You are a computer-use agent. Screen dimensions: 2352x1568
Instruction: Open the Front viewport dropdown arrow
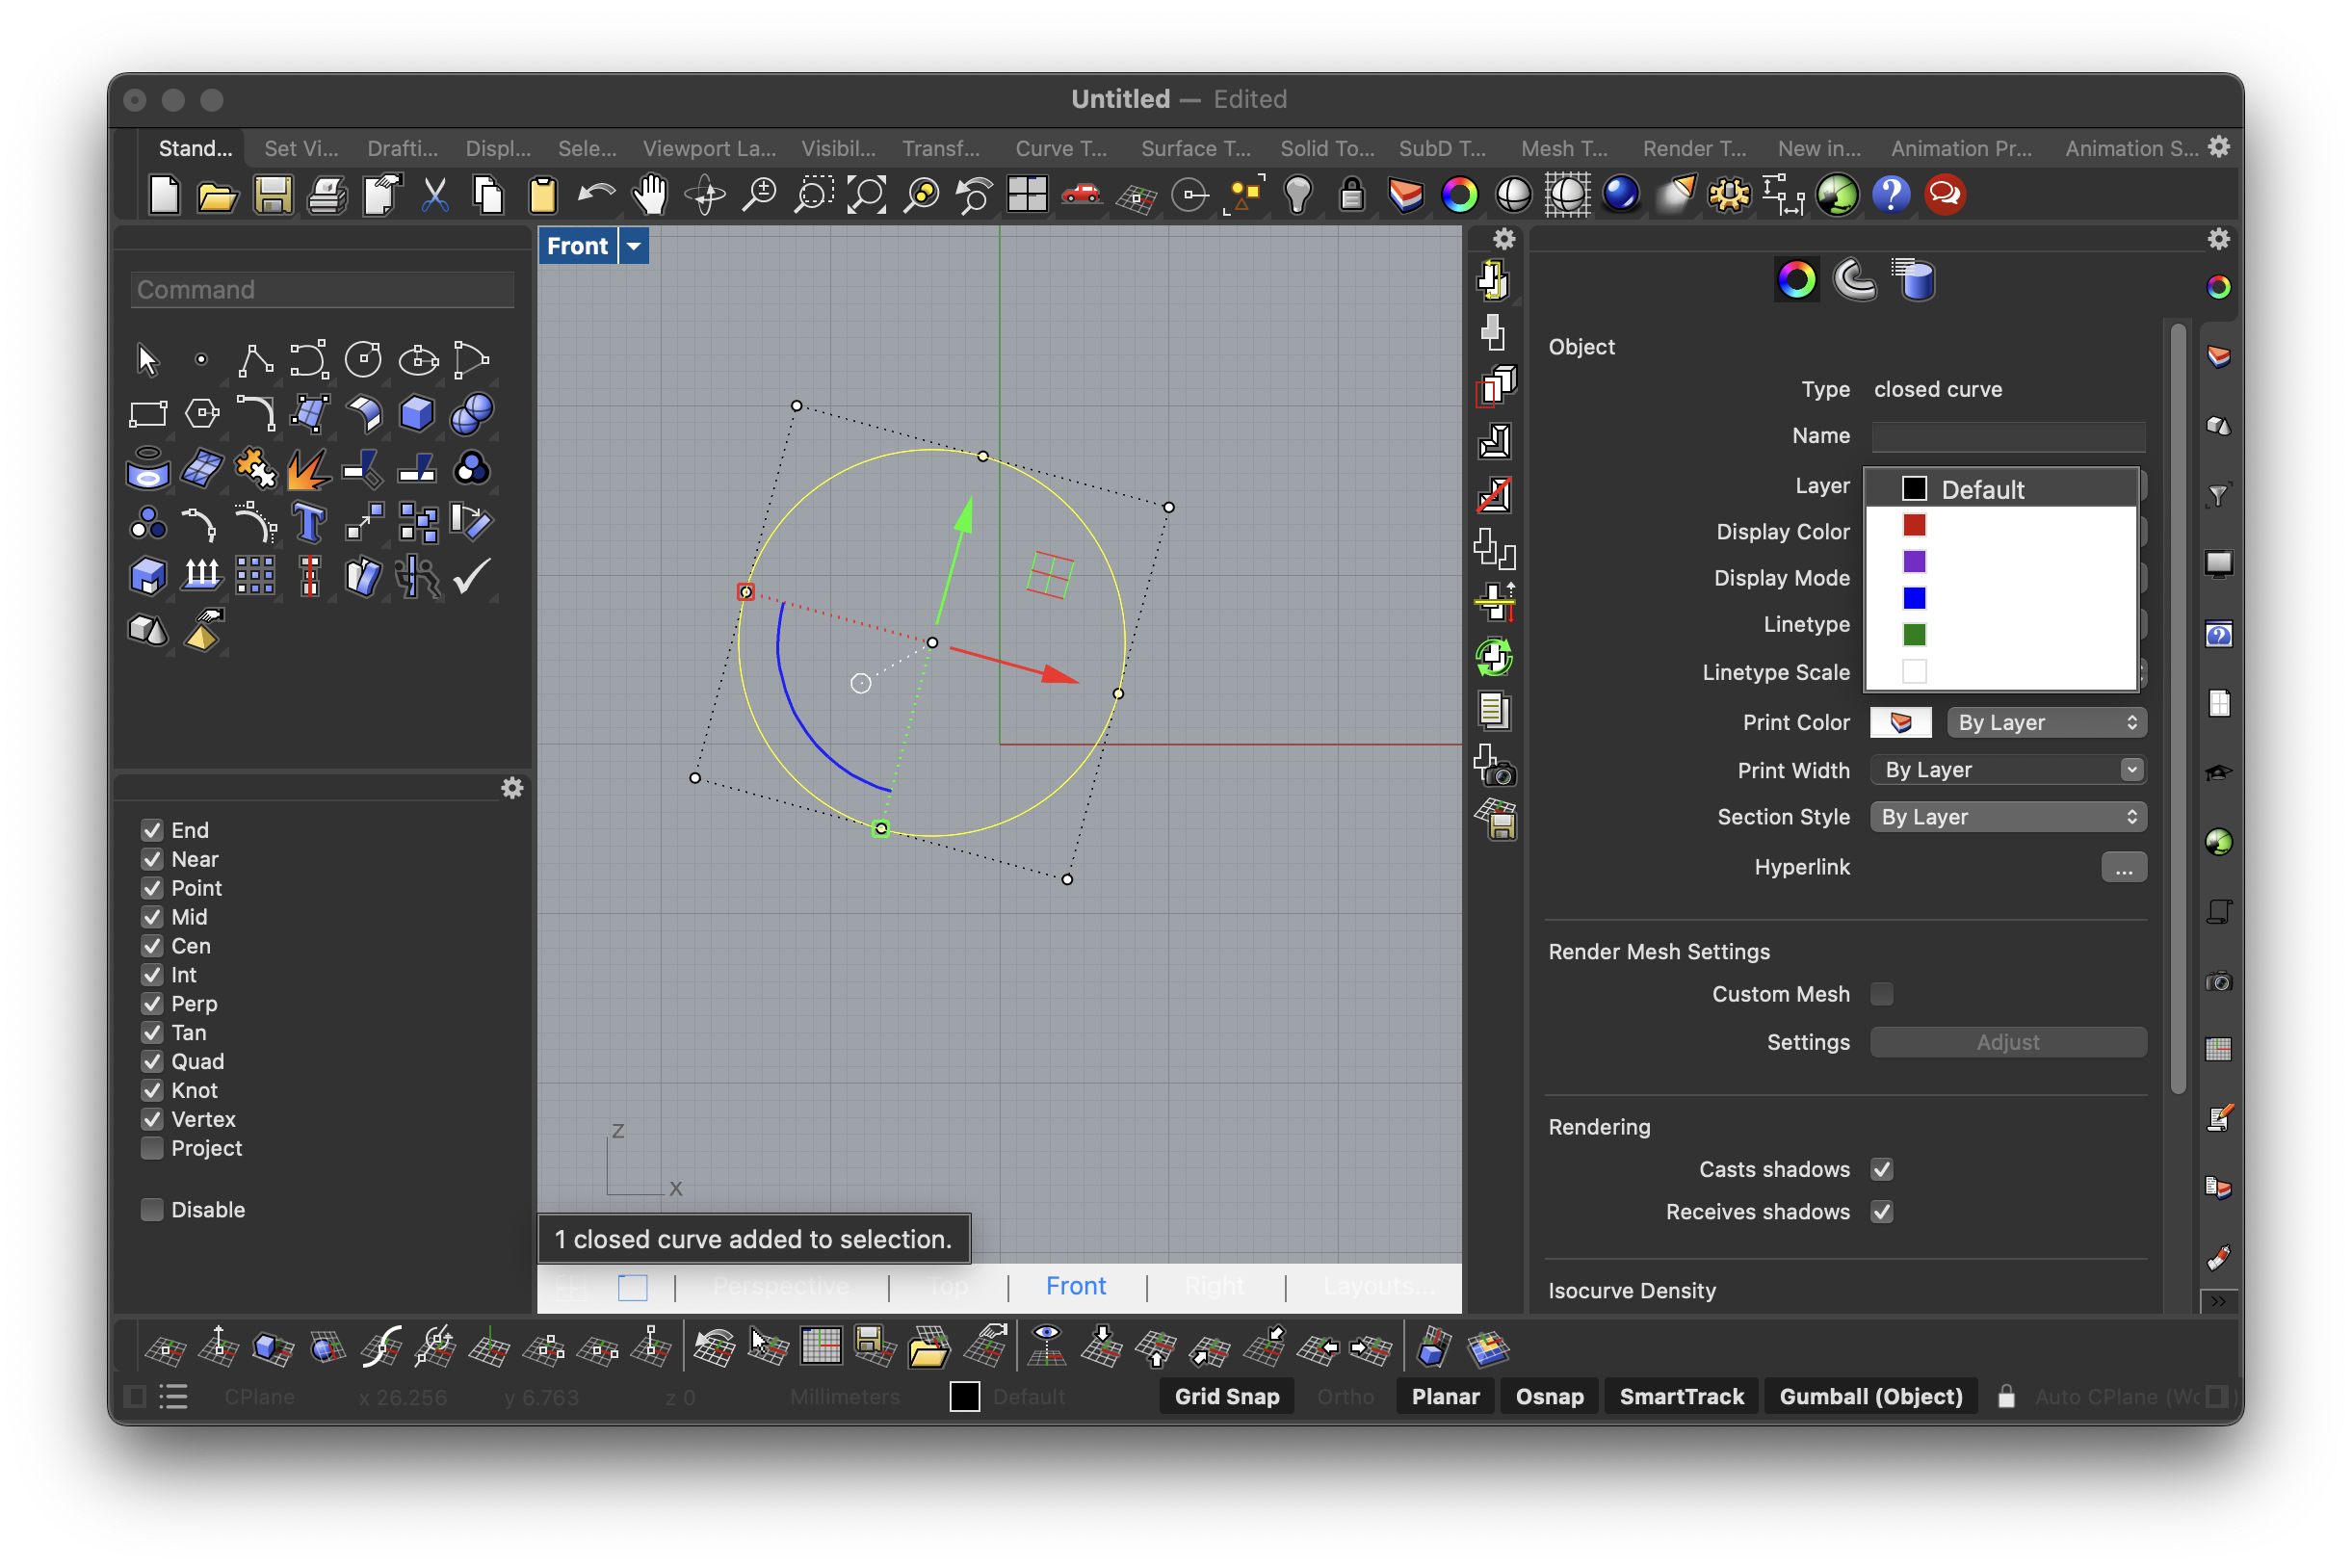point(634,246)
